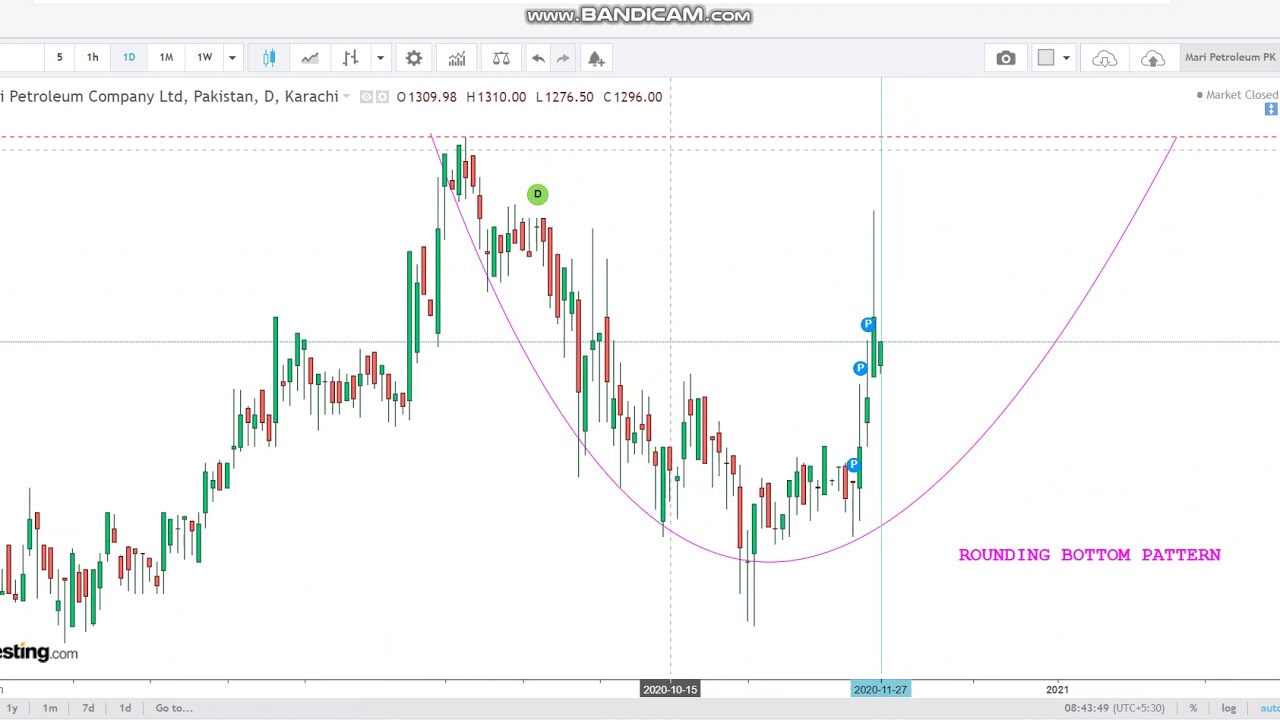Switch to 1h timeframe

[92, 58]
